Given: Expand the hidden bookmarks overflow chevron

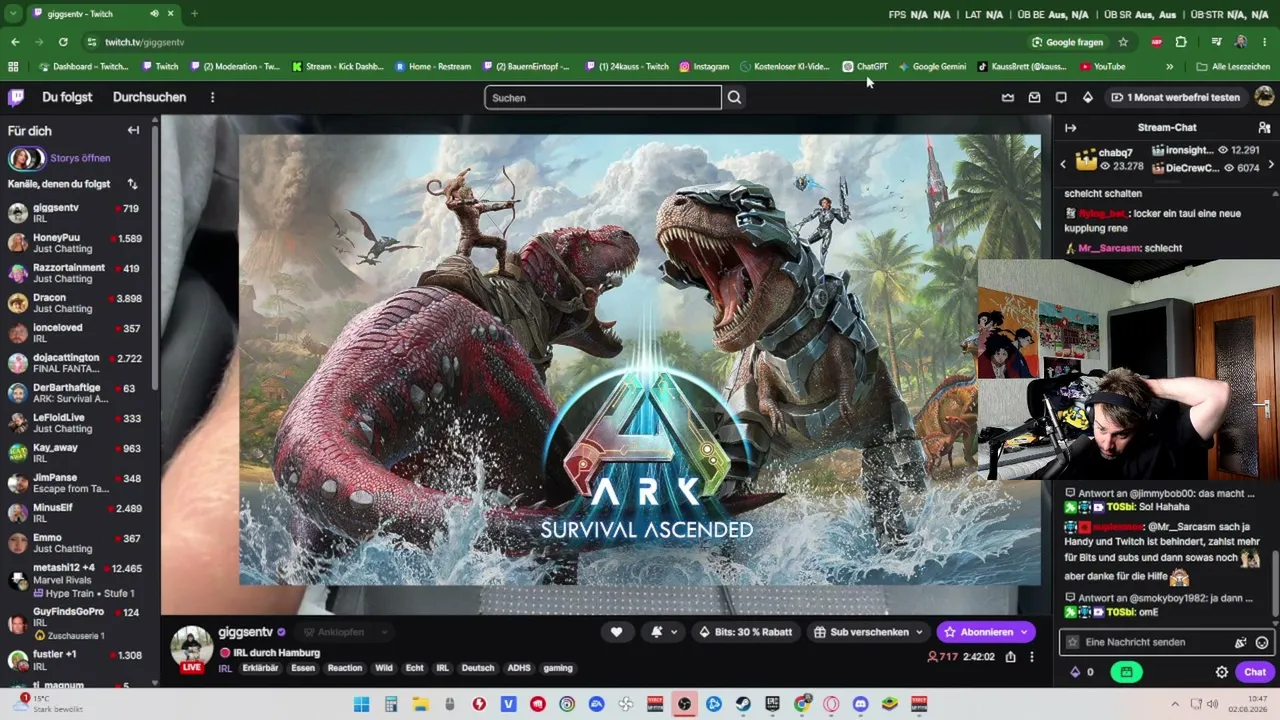Looking at the screenshot, I should click(x=1169, y=67).
